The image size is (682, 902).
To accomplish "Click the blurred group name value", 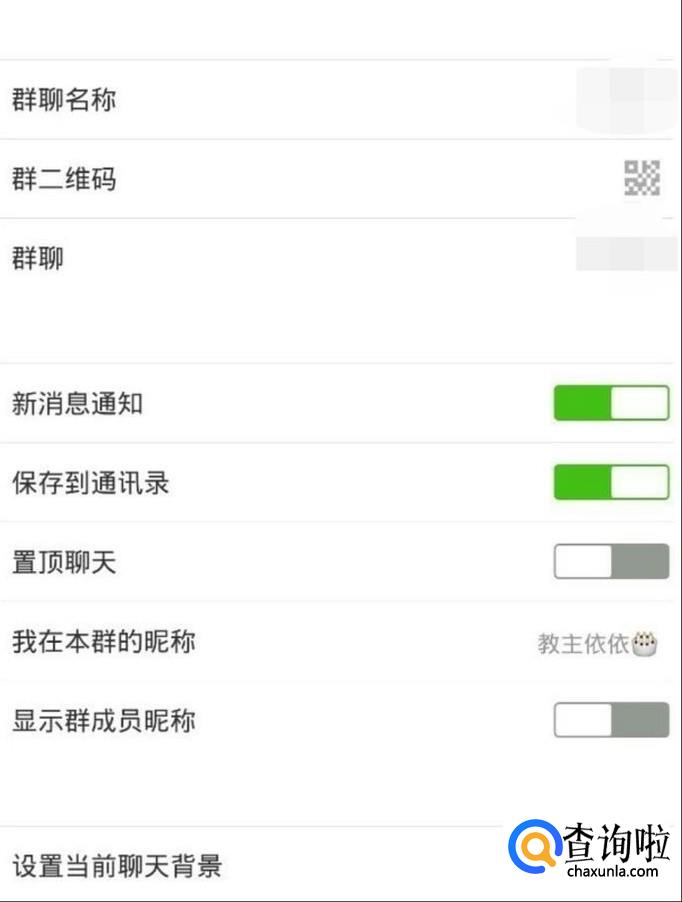I will point(627,101).
